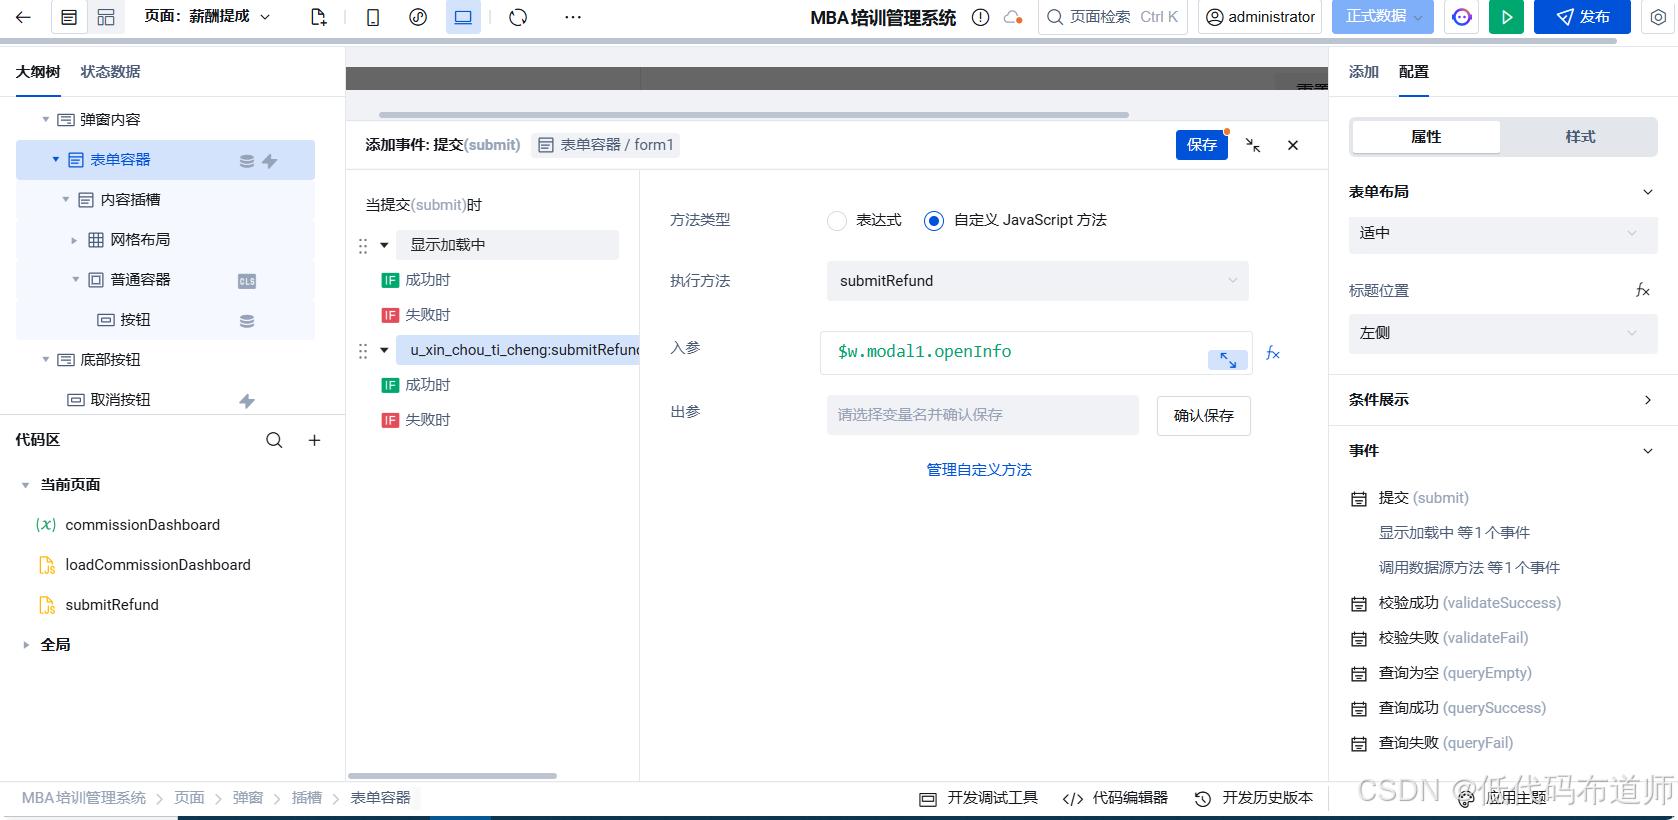Click the $w.modal1.openInfo 入参 input
Viewport: 1678px width, 820px height.
1036,353
